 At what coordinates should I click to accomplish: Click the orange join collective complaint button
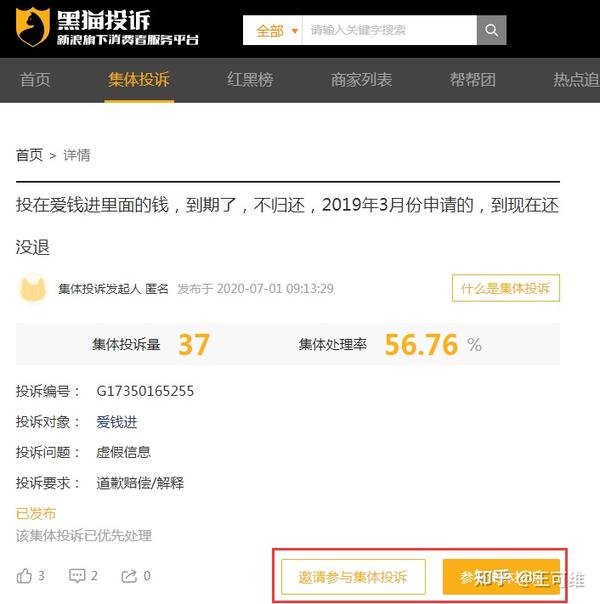tap(501, 577)
